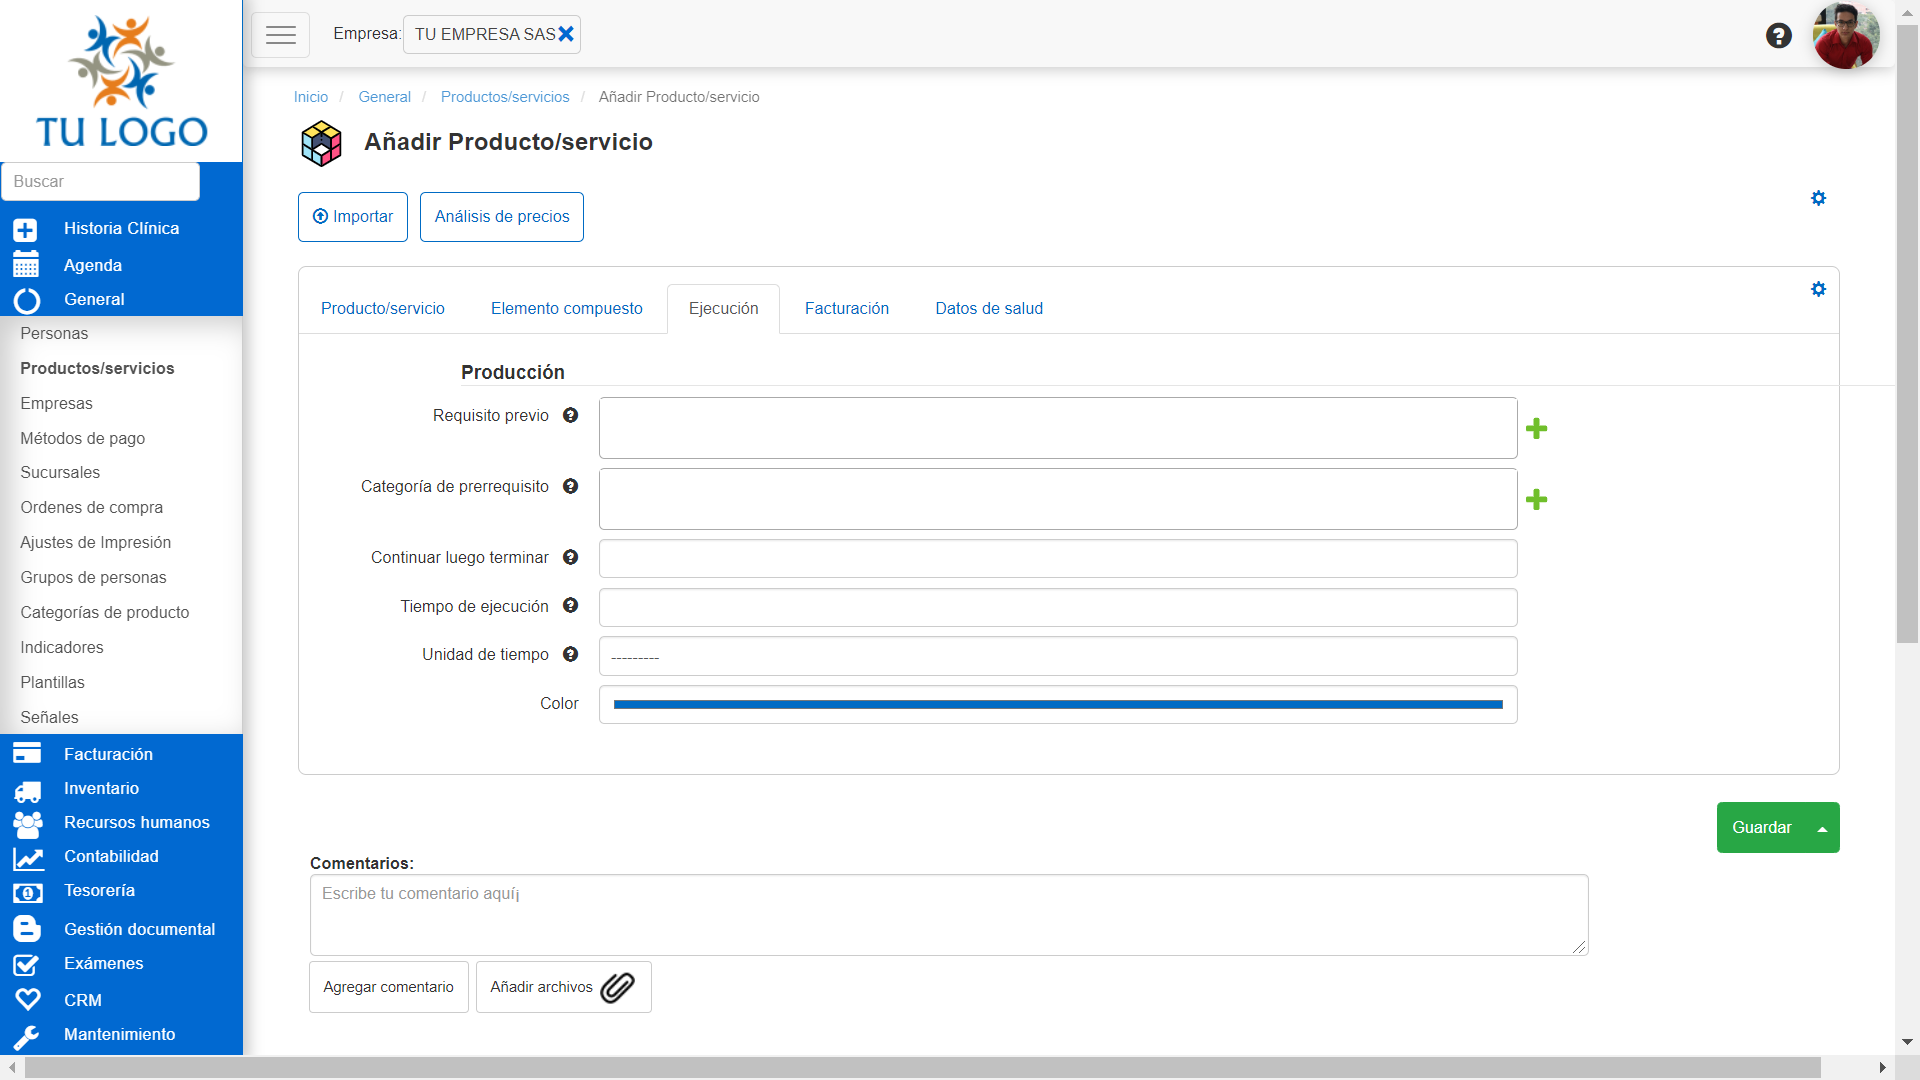Click the user profile photo avatar

(x=1845, y=36)
